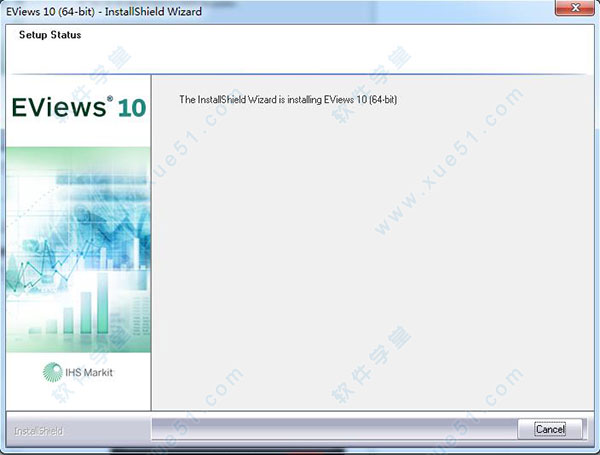Viewport: 600px width, 455px height.
Task: Close the InstallShield Wizard window
Action: tap(575, 8)
